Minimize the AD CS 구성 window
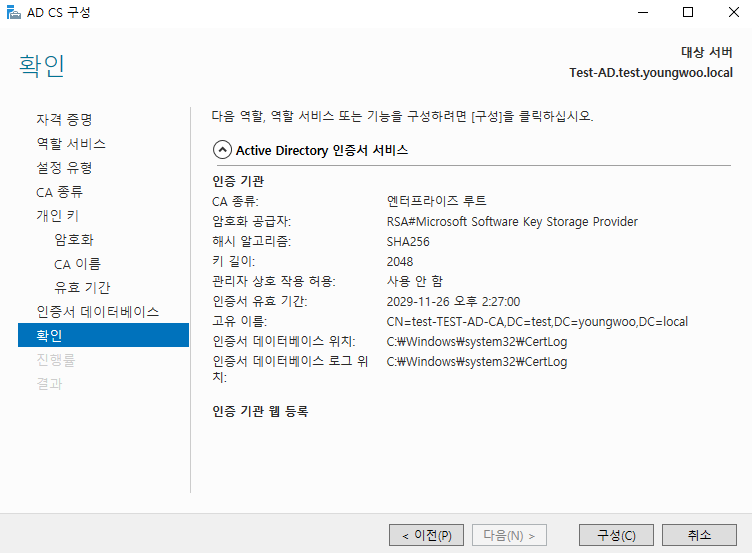 pos(643,12)
